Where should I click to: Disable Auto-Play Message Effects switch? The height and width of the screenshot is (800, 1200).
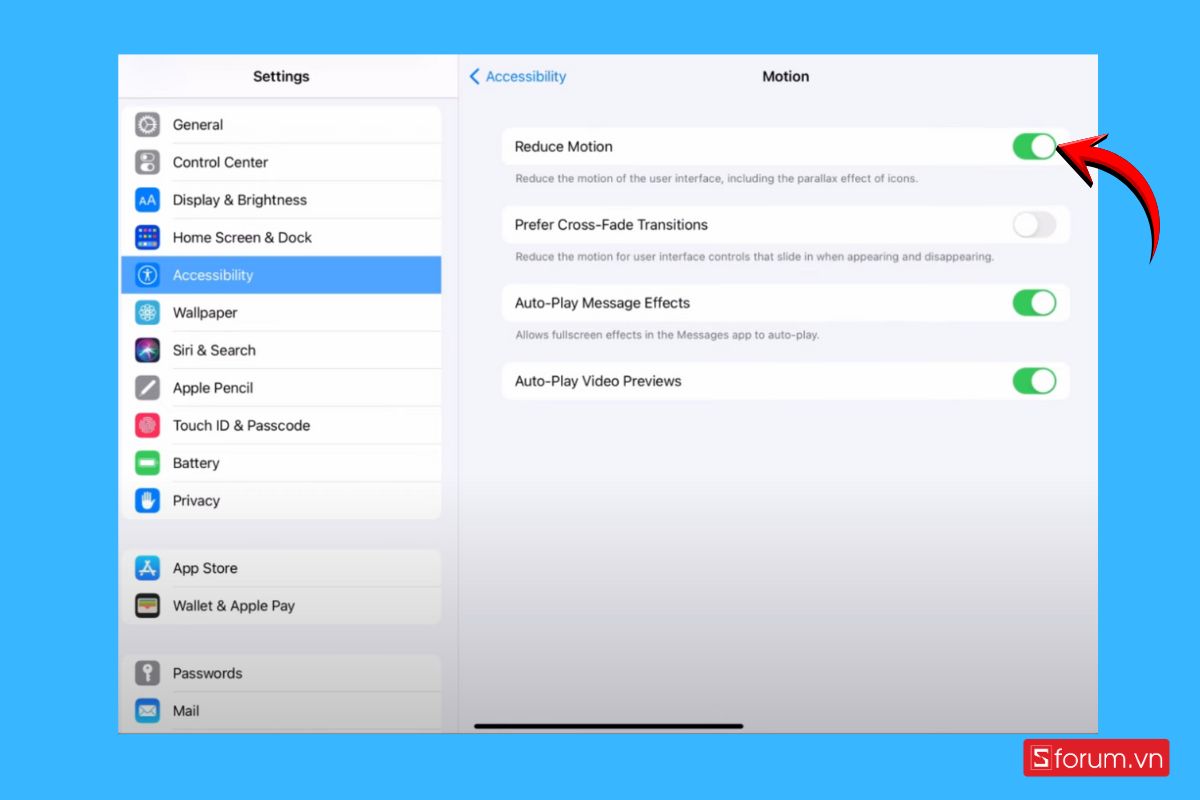point(1034,303)
